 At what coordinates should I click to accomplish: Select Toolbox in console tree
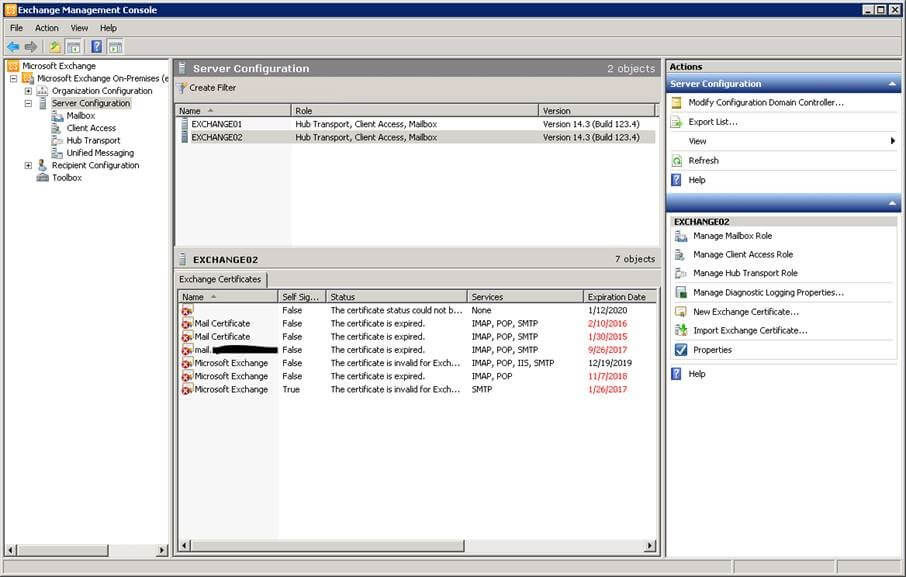(x=67, y=178)
